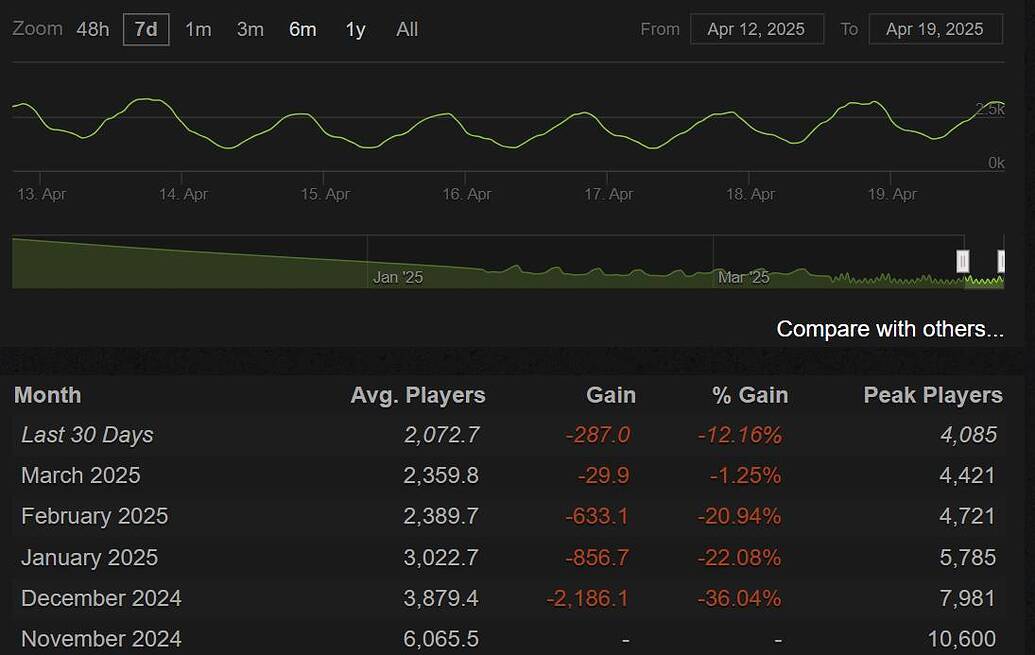
Task: Click the December 2024 month entry
Action: tap(100, 597)
